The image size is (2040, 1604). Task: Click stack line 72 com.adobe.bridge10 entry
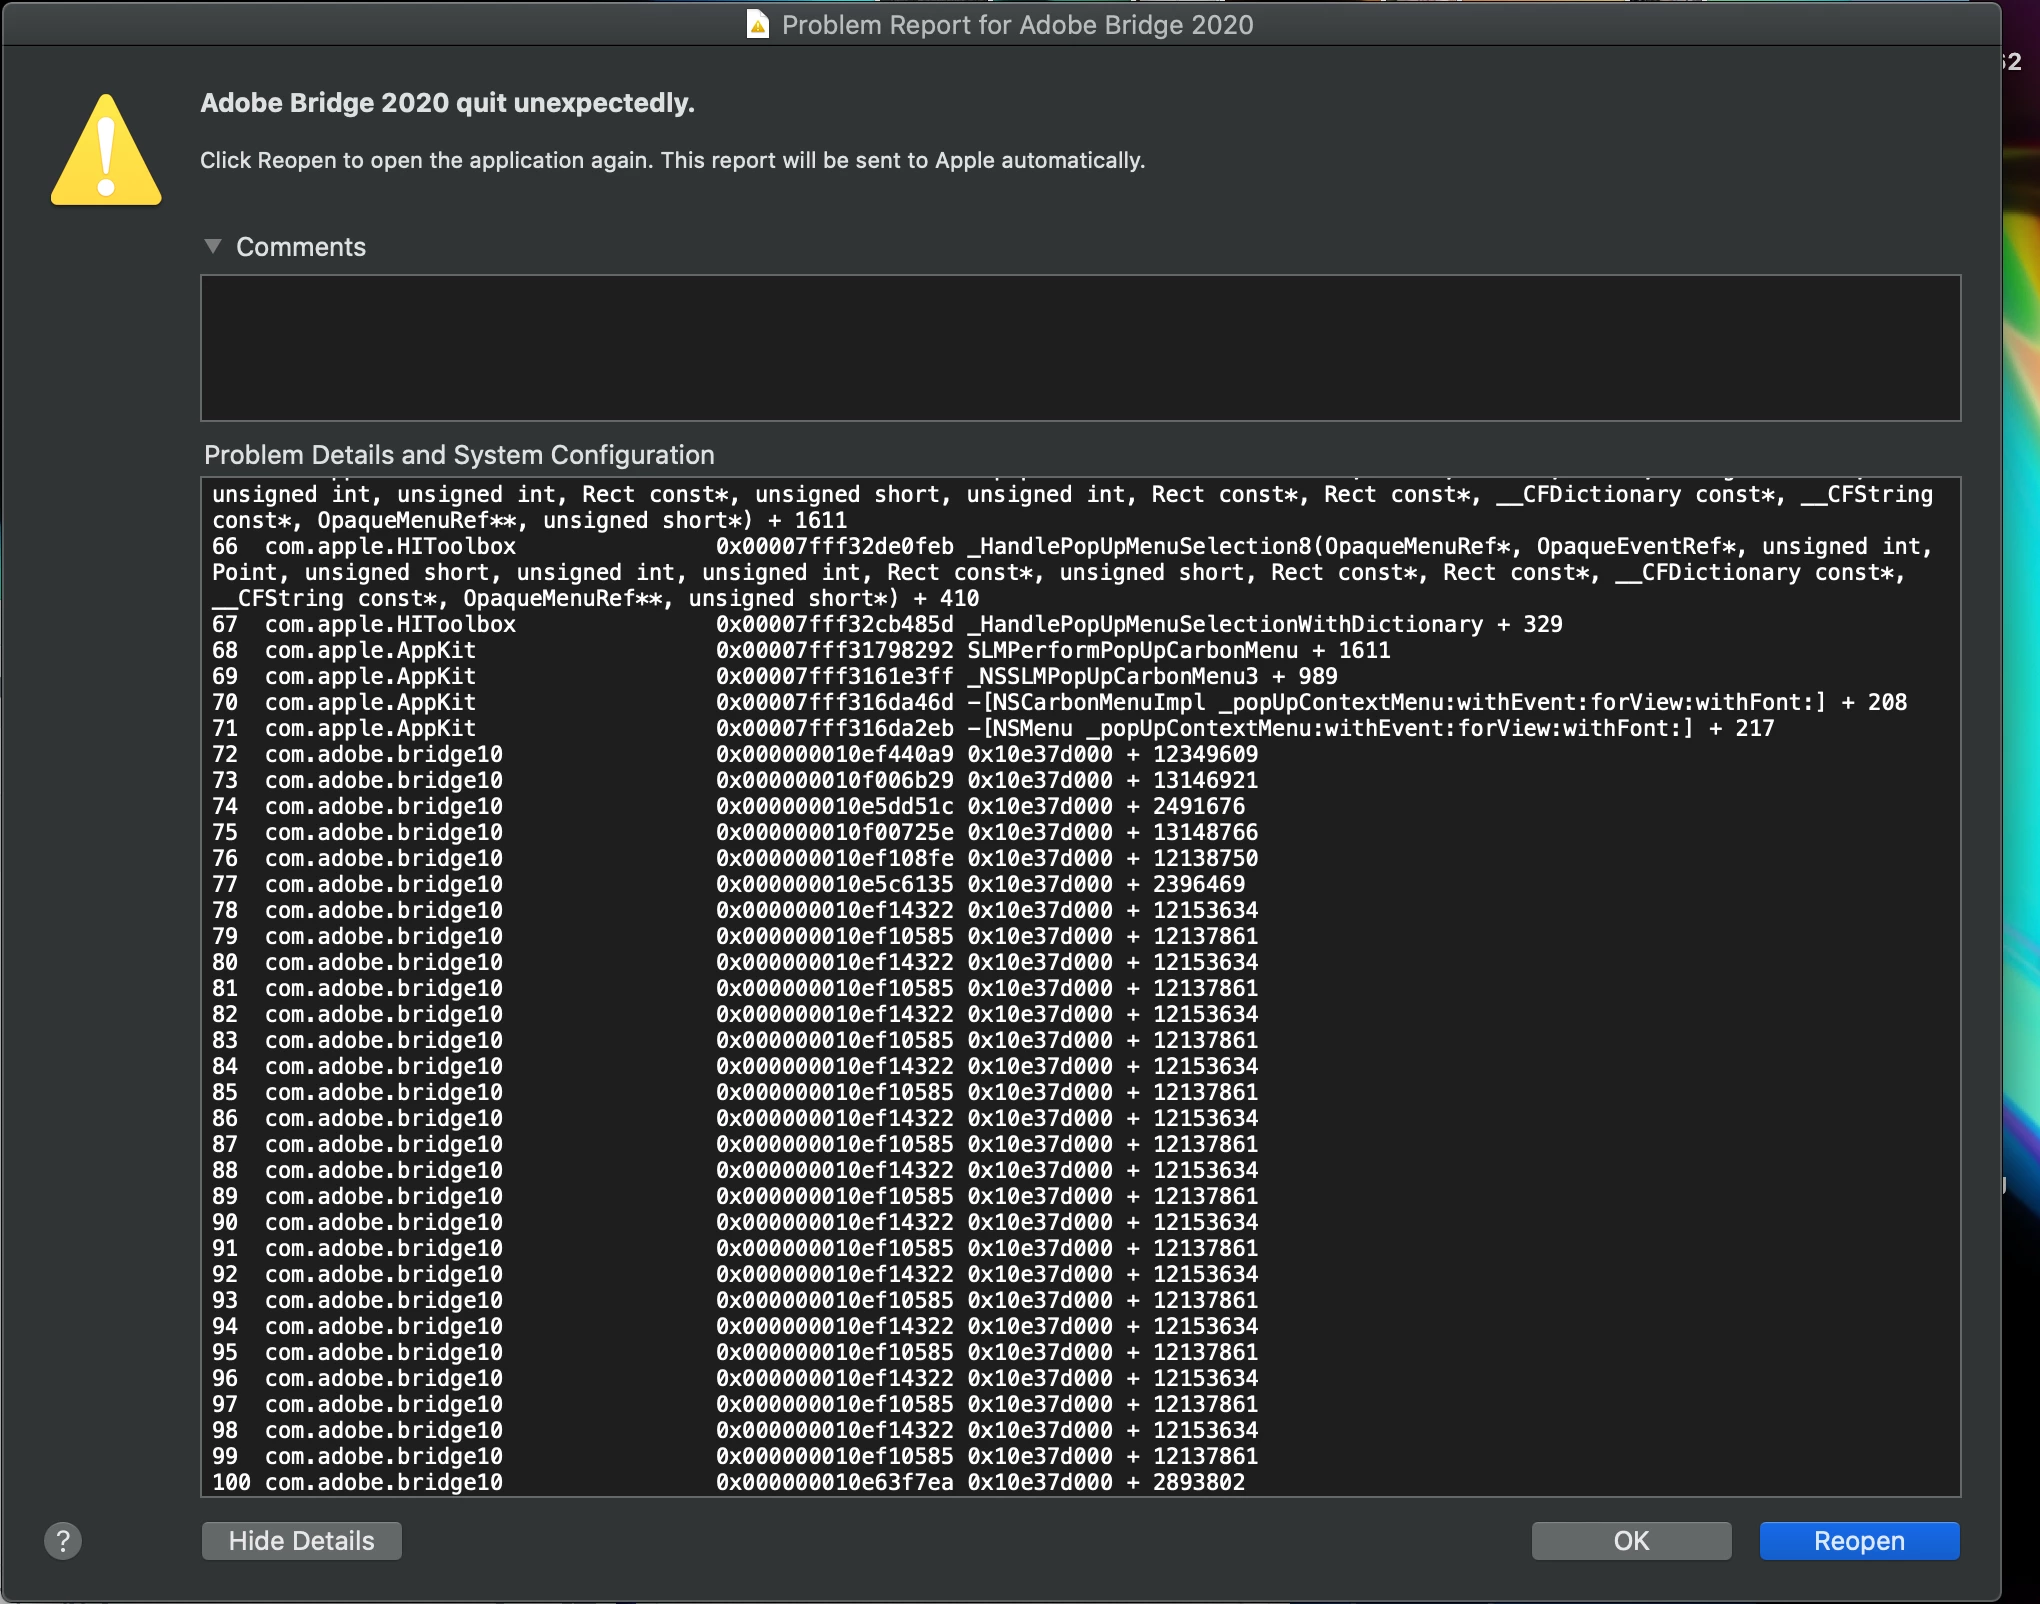(384, 754)
